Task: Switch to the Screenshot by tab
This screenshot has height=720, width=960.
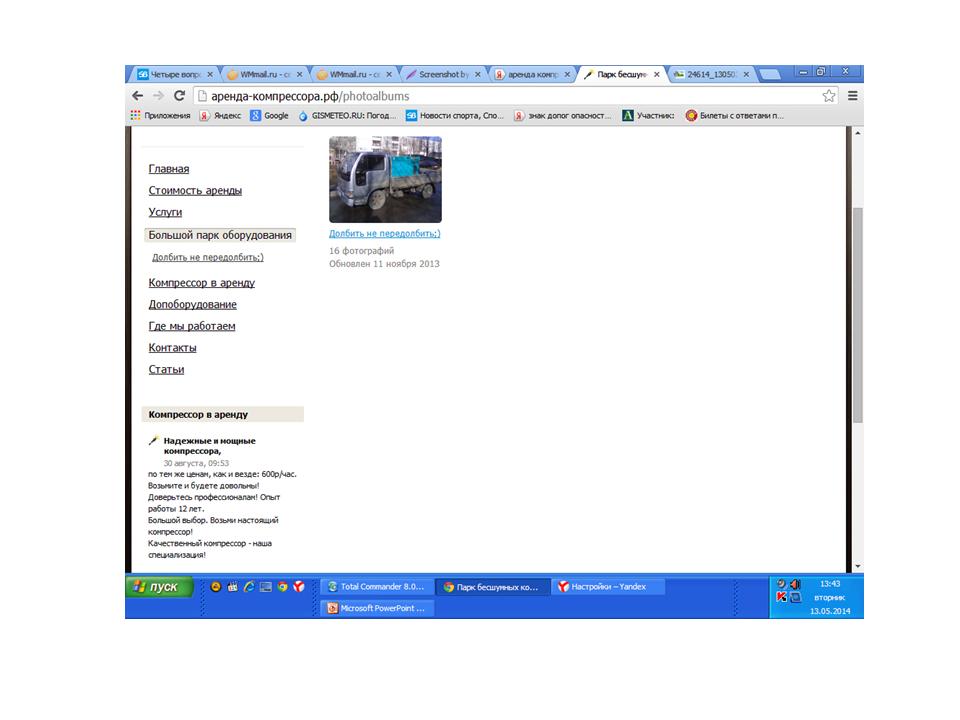Action: click(x=443, y=74)
